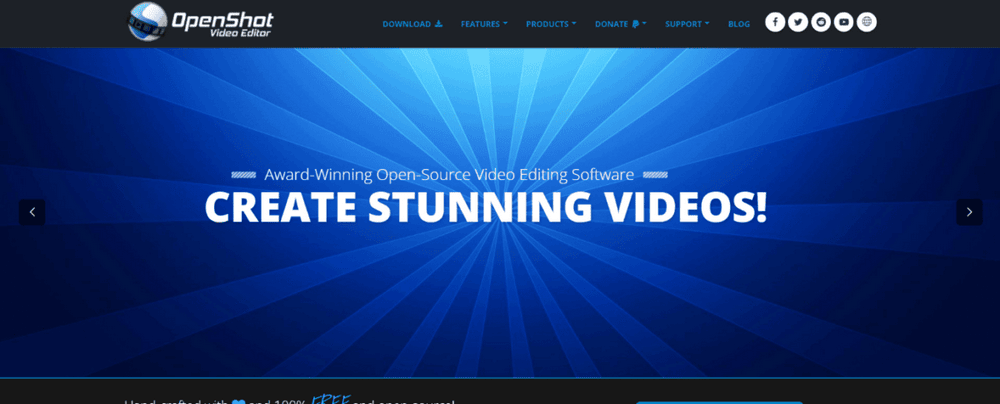This screenshot has width=1000, height=404.
Task: Open the Blog page from the navbar
Action: pyautogui.click(x=739, y=24)
